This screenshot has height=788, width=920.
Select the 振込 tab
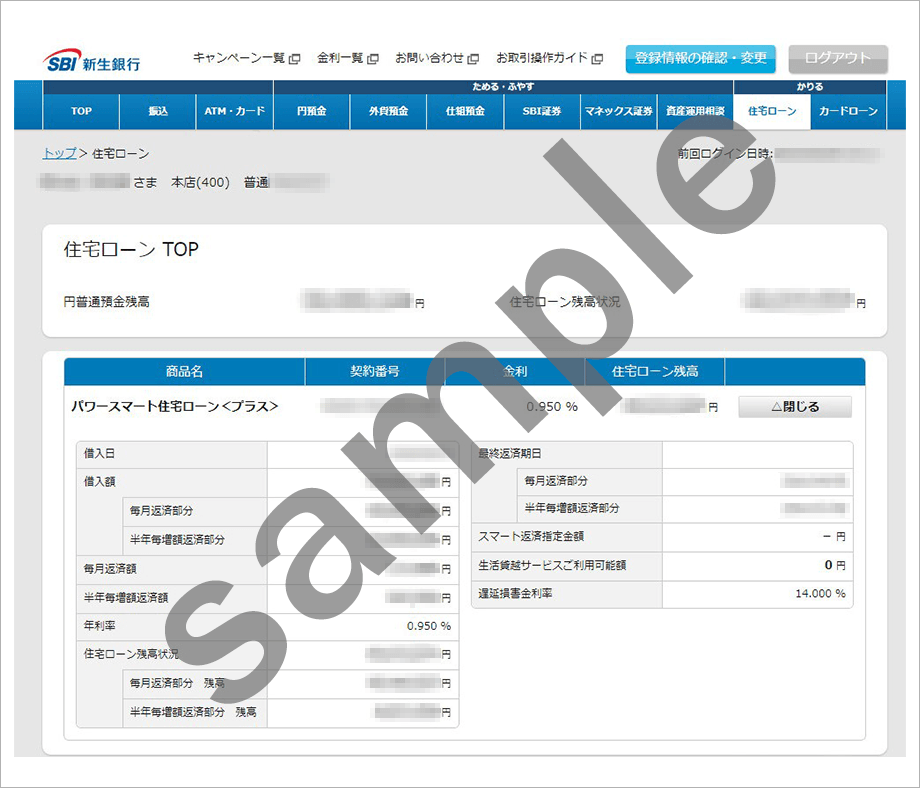click(x=158, y=111)
